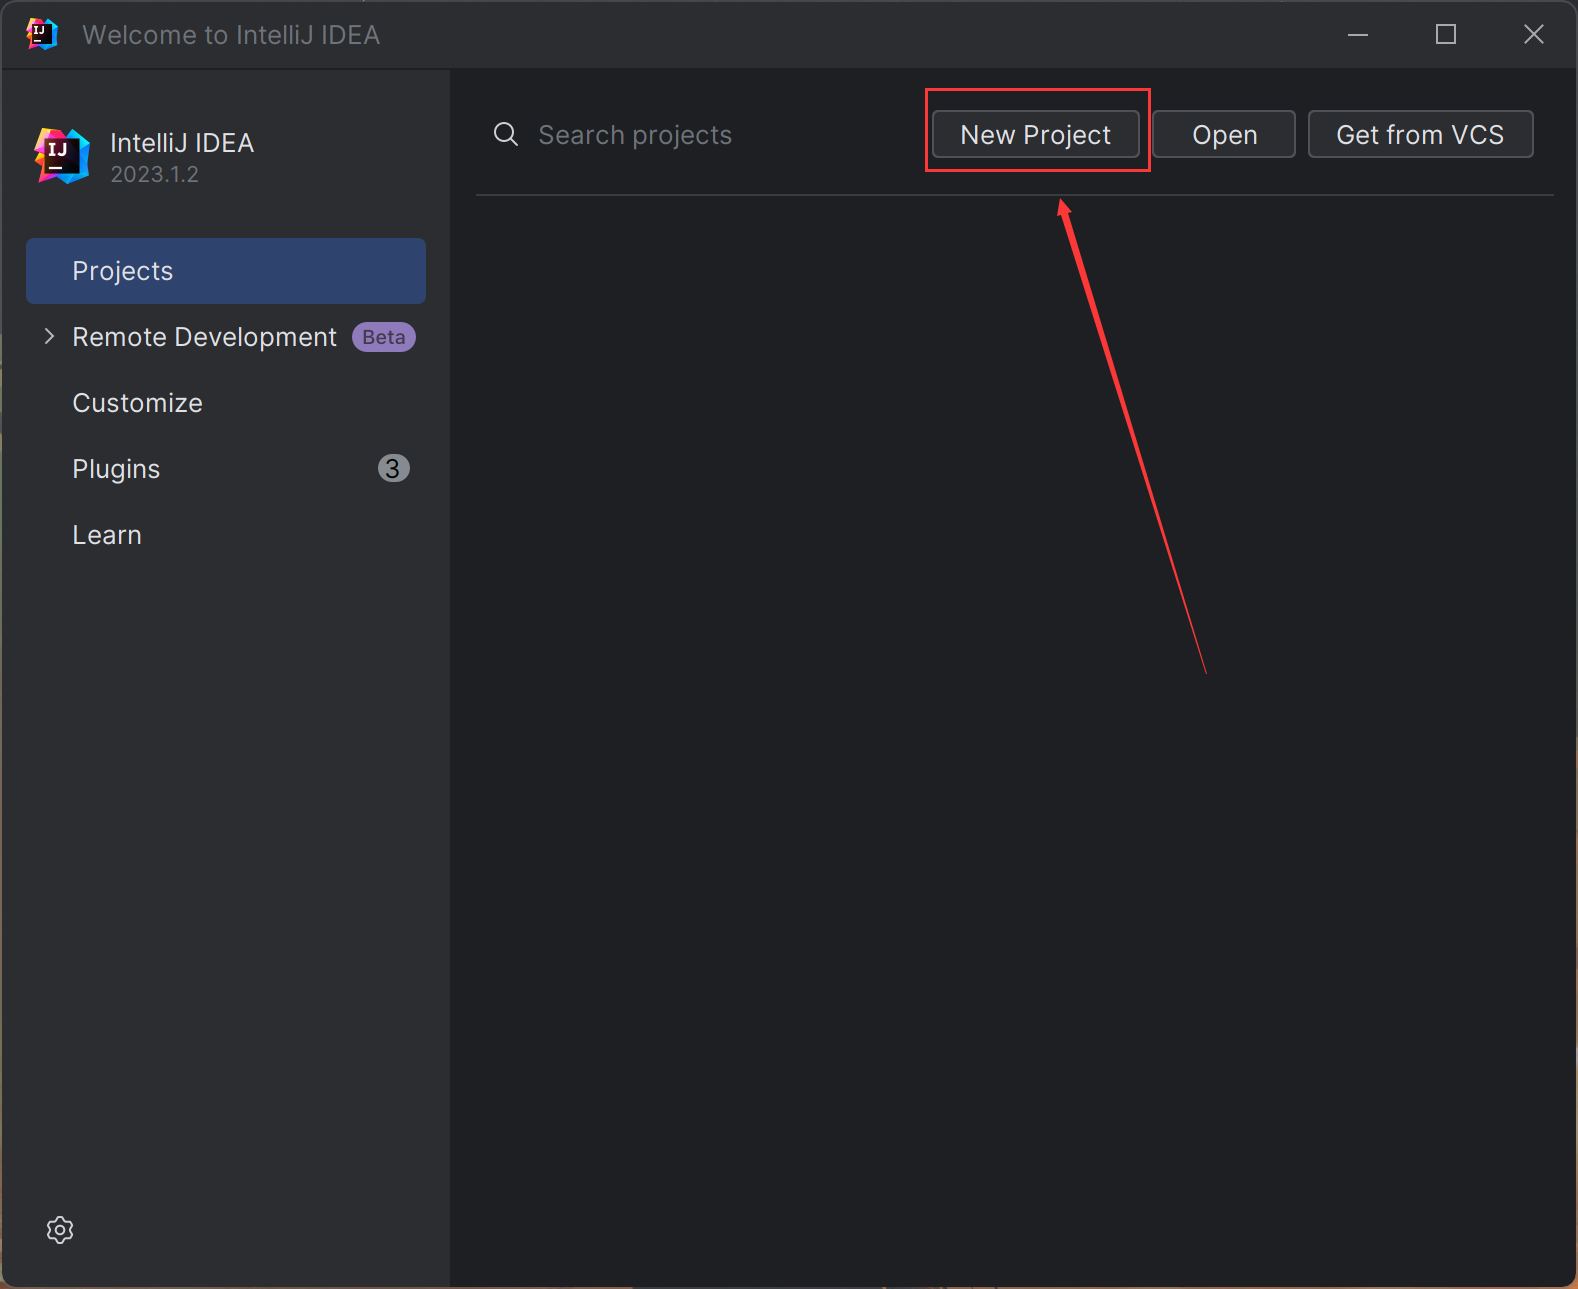Screen dimensions: 1578x1289
Task: Maximize the Welcome window
Action: (x=1445, y=35)
